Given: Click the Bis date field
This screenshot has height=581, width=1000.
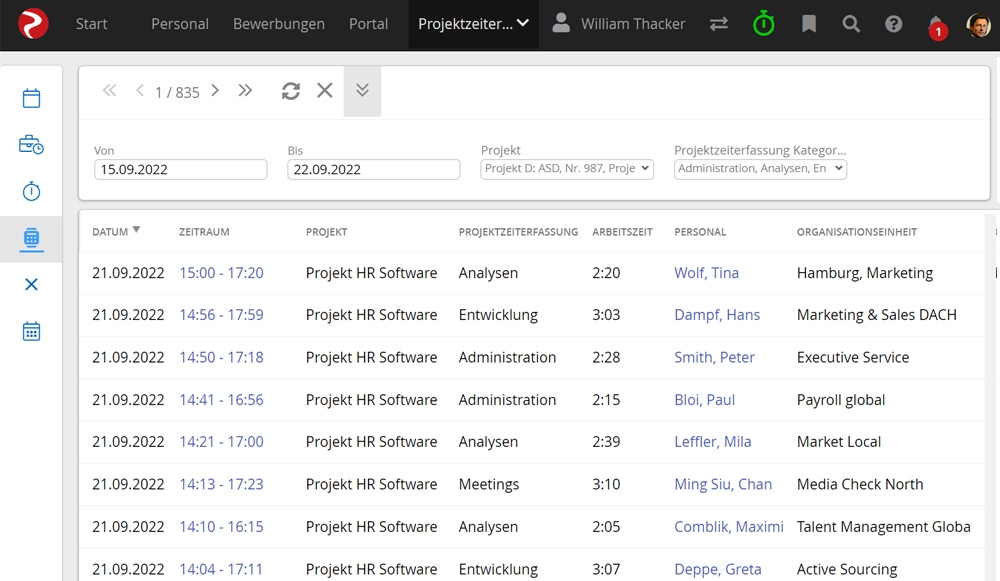Looking at the screenshot, I should 374,170.
